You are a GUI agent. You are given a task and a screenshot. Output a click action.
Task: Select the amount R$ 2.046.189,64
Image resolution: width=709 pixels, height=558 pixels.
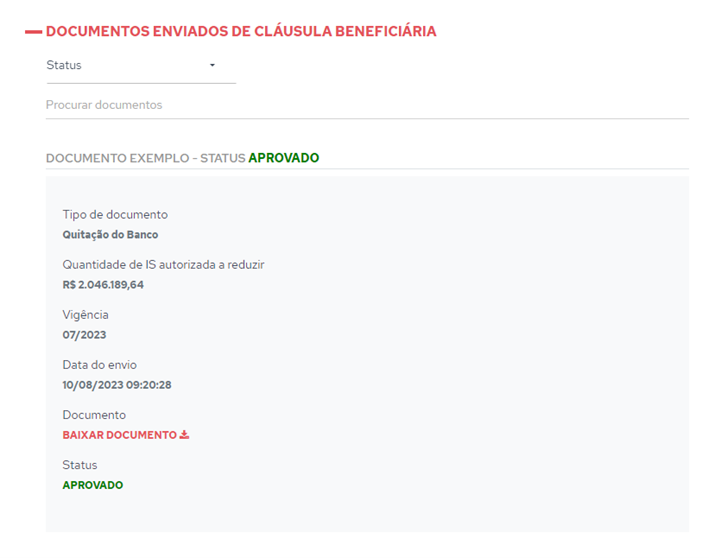pos(103,285)
